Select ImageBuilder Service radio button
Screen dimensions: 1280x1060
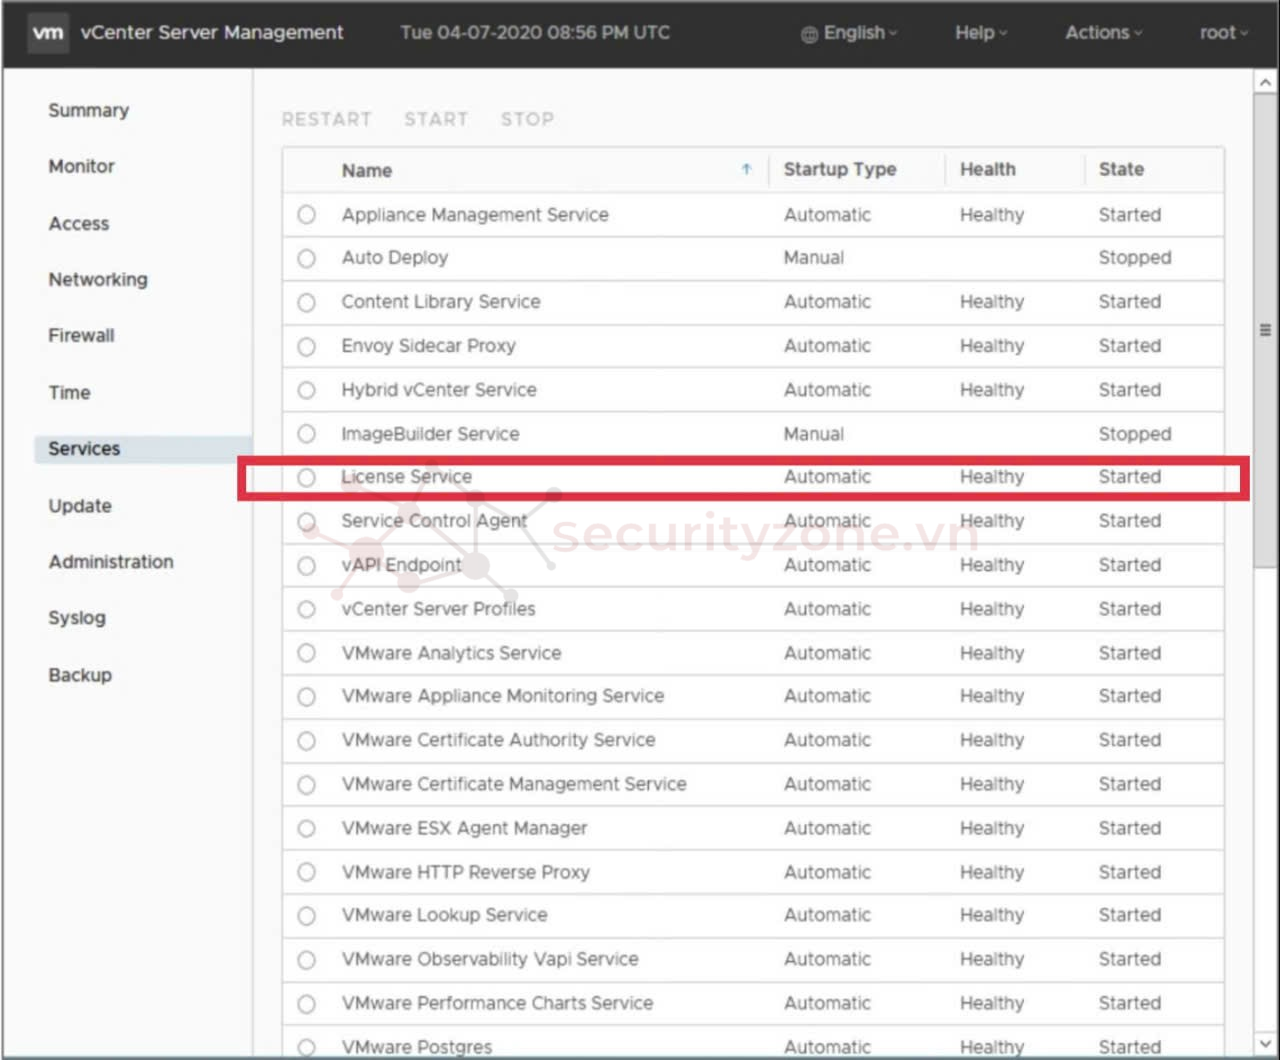tap(307, 434)
